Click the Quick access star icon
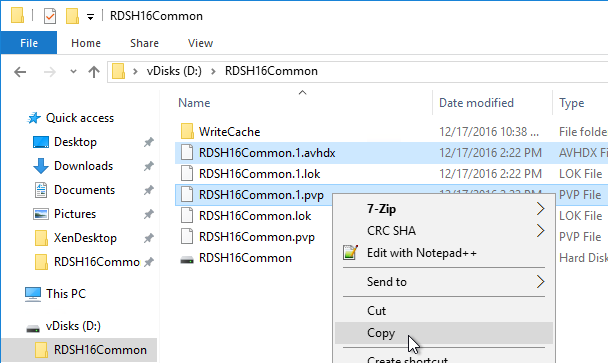 [x=34, y=118]
